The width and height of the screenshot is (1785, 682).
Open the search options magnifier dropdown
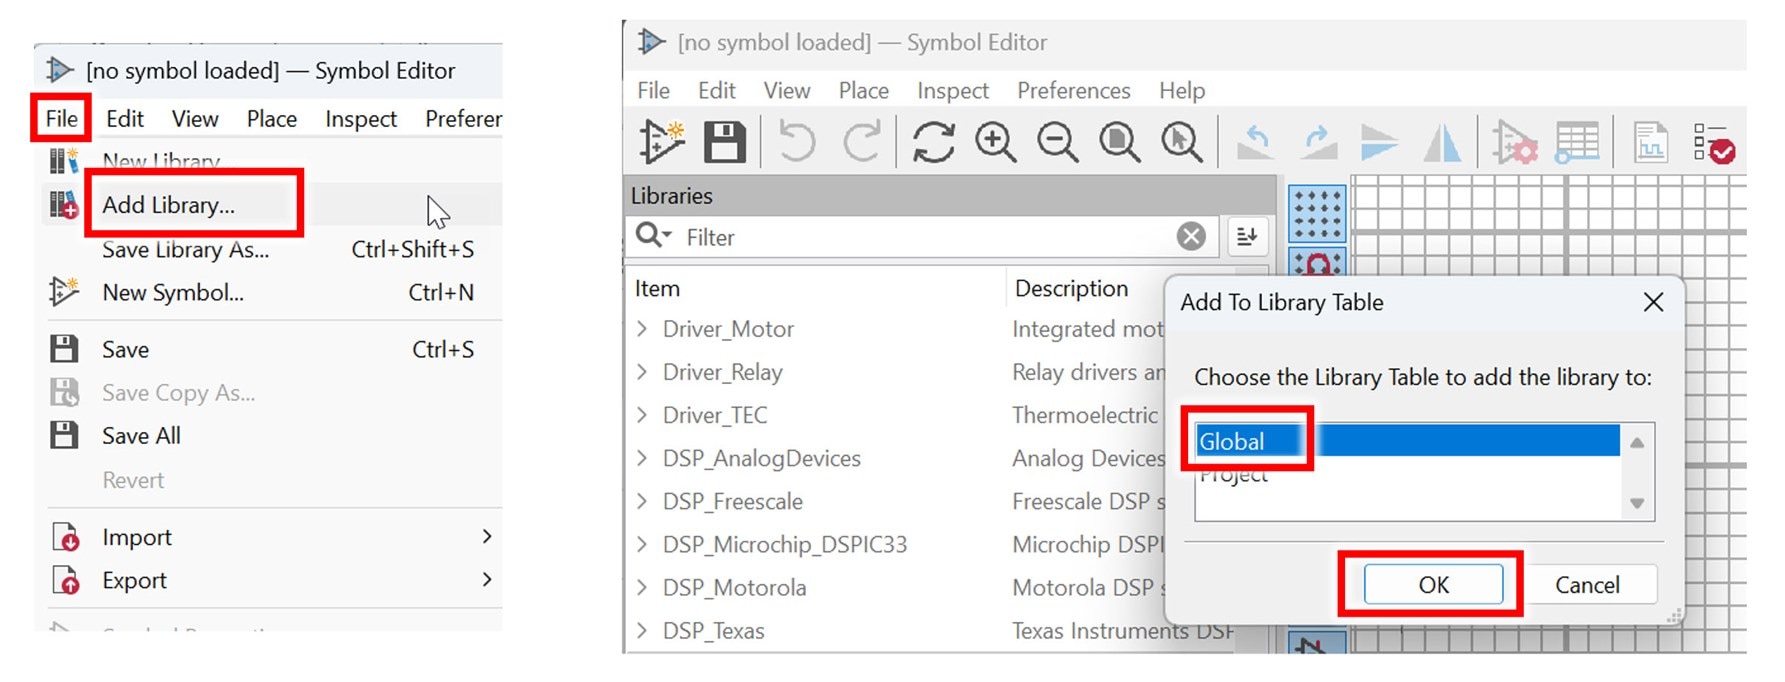(653, 235)
